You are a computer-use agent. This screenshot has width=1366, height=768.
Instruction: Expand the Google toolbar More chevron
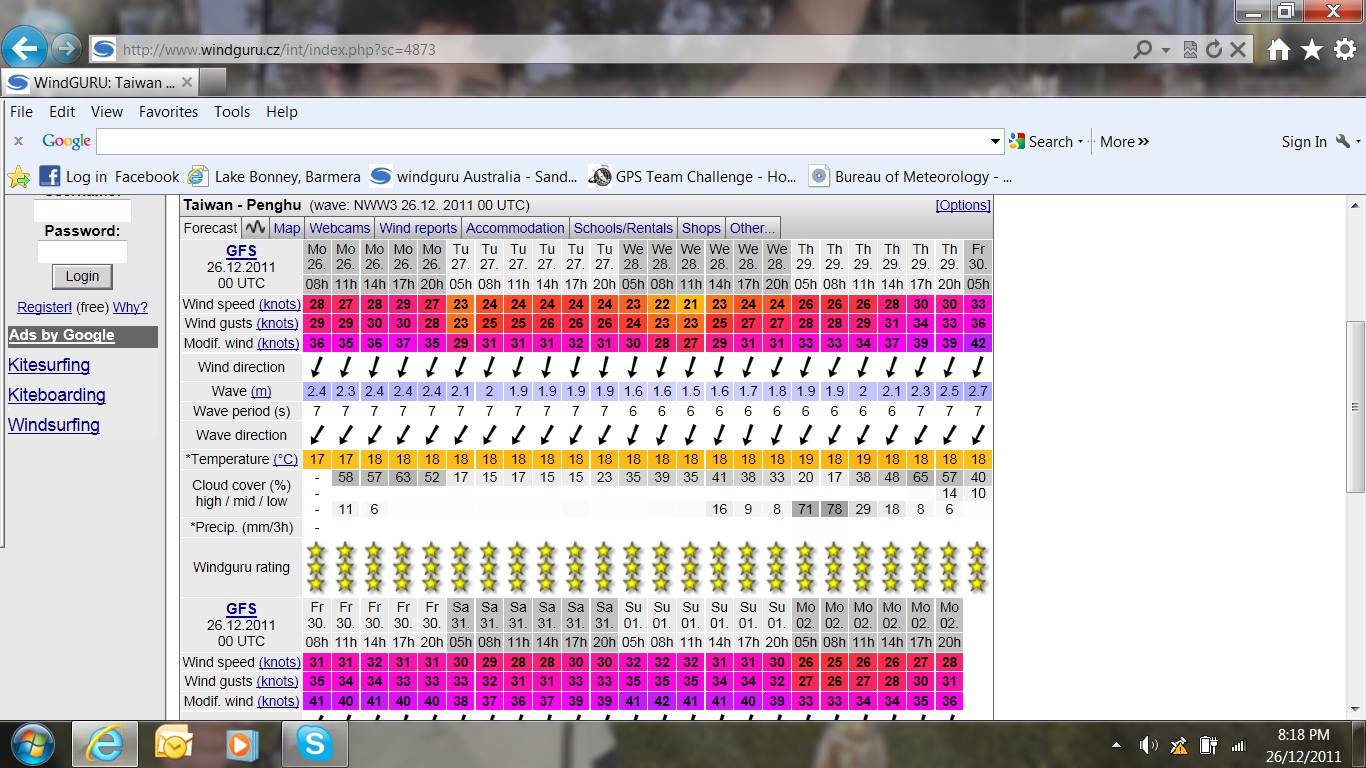1124,142
